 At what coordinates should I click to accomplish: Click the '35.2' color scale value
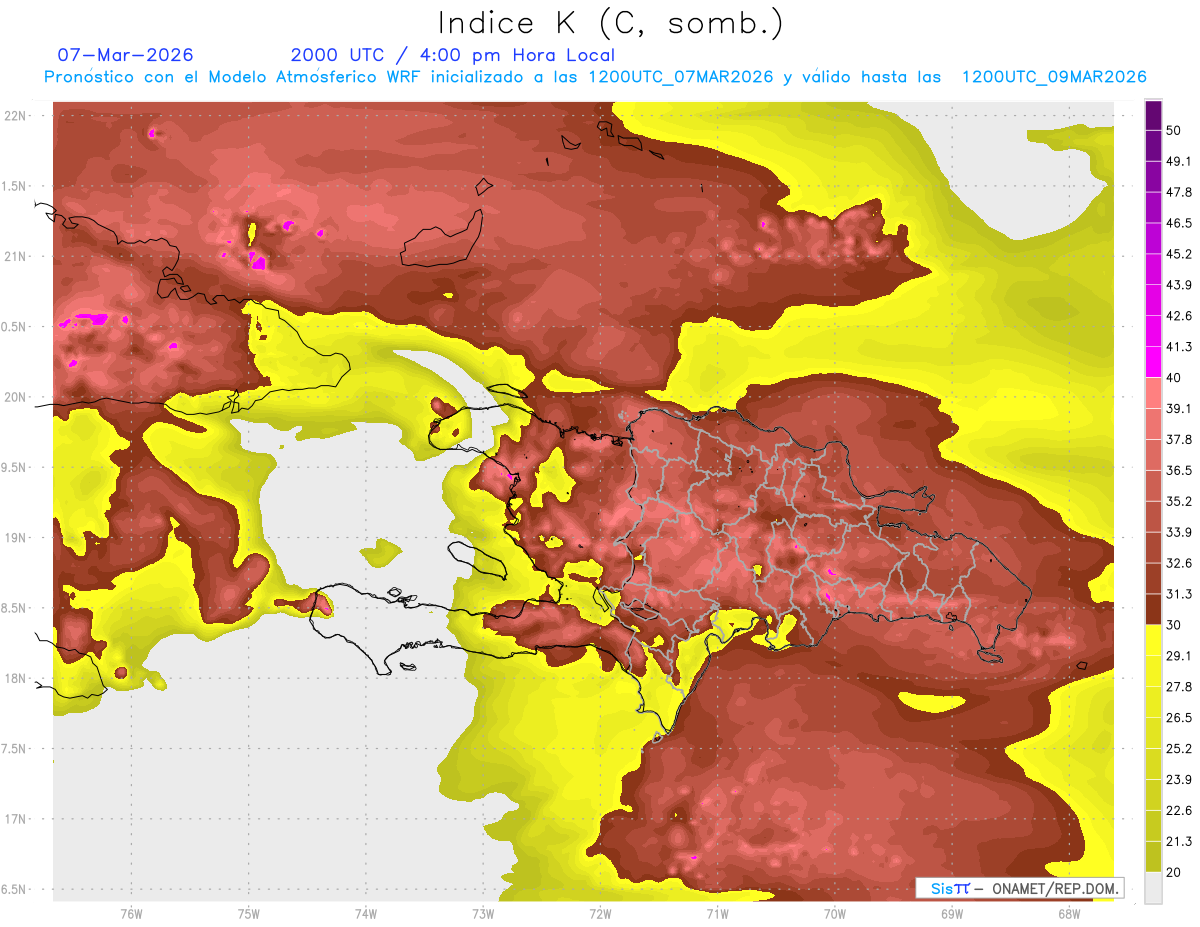pyautogui.click(x=1178, y=502)
